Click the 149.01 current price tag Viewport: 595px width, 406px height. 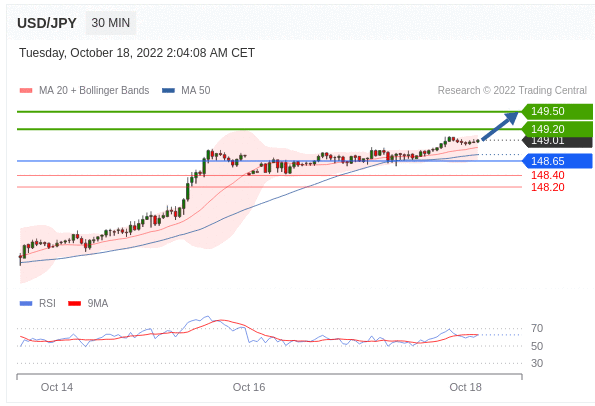[557, 141]
